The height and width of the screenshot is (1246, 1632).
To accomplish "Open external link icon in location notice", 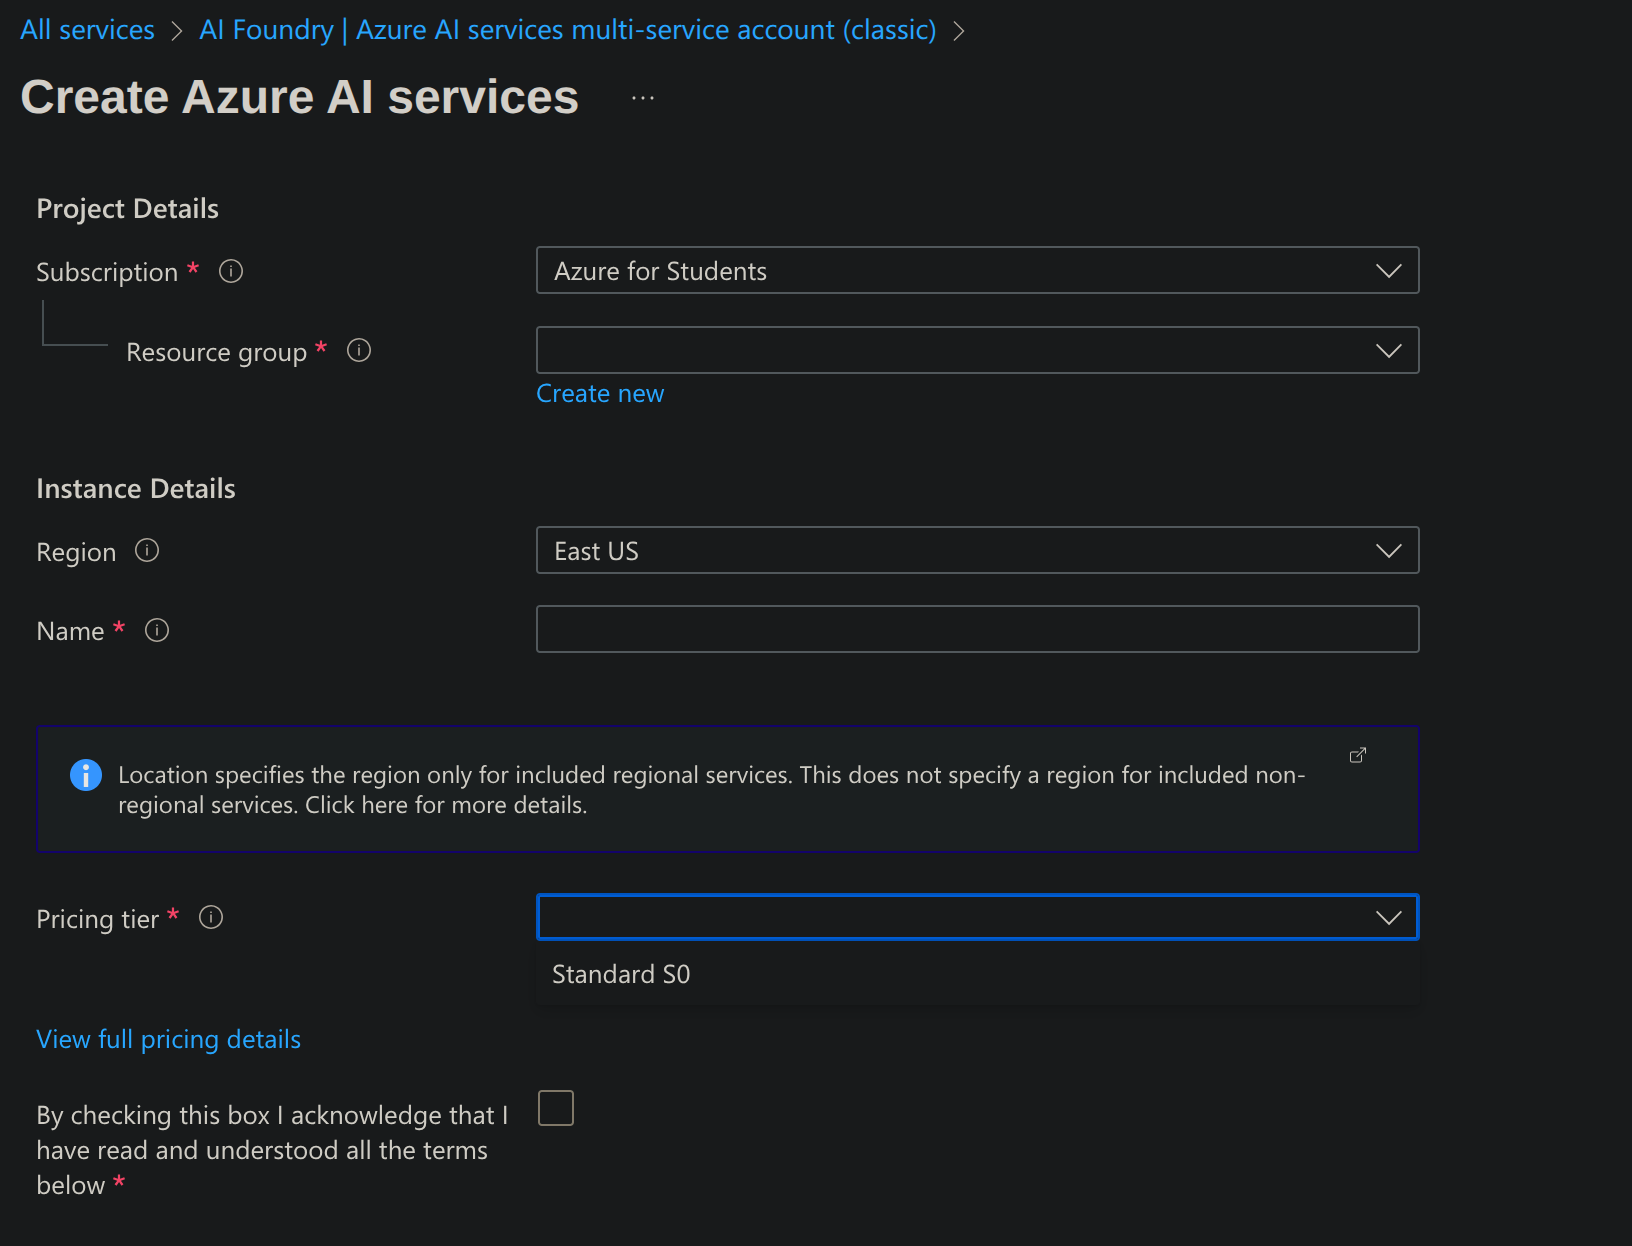I will tap(1357, 755).
